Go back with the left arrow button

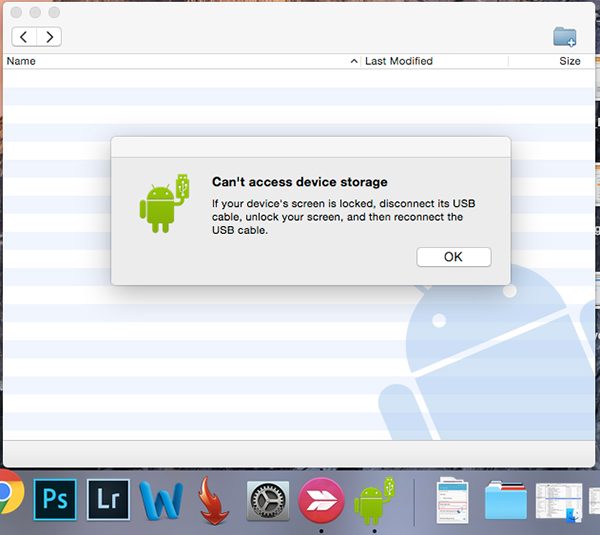tap(24, 37)
